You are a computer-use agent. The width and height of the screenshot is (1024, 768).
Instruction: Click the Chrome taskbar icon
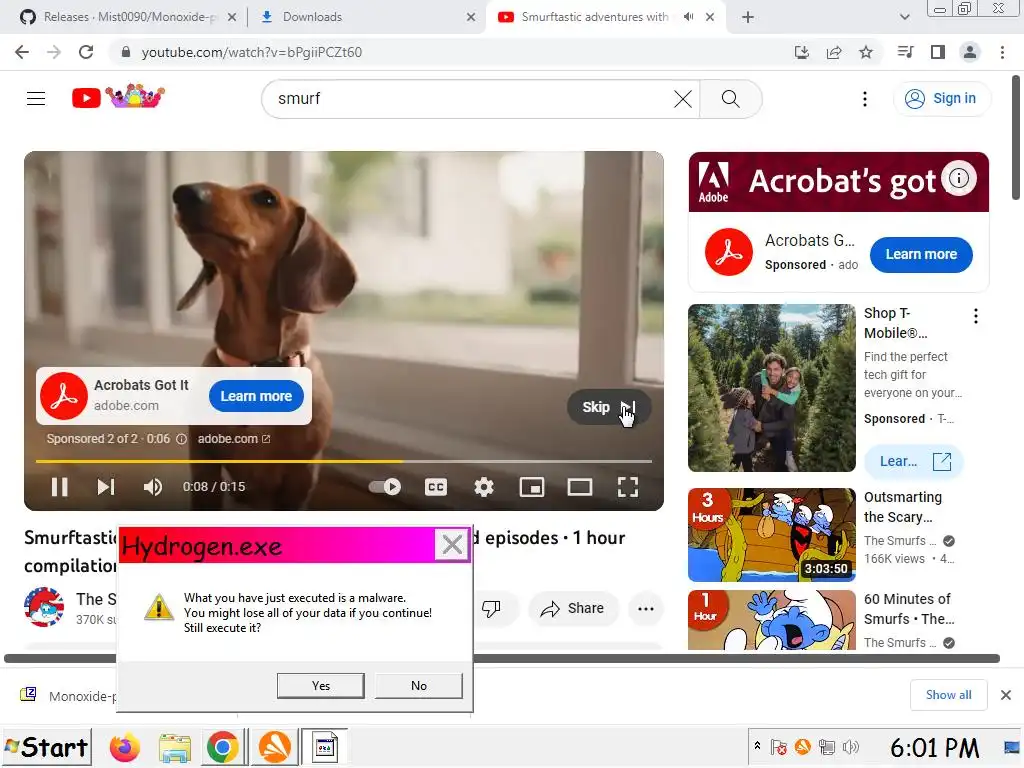[x=223, y=748]
